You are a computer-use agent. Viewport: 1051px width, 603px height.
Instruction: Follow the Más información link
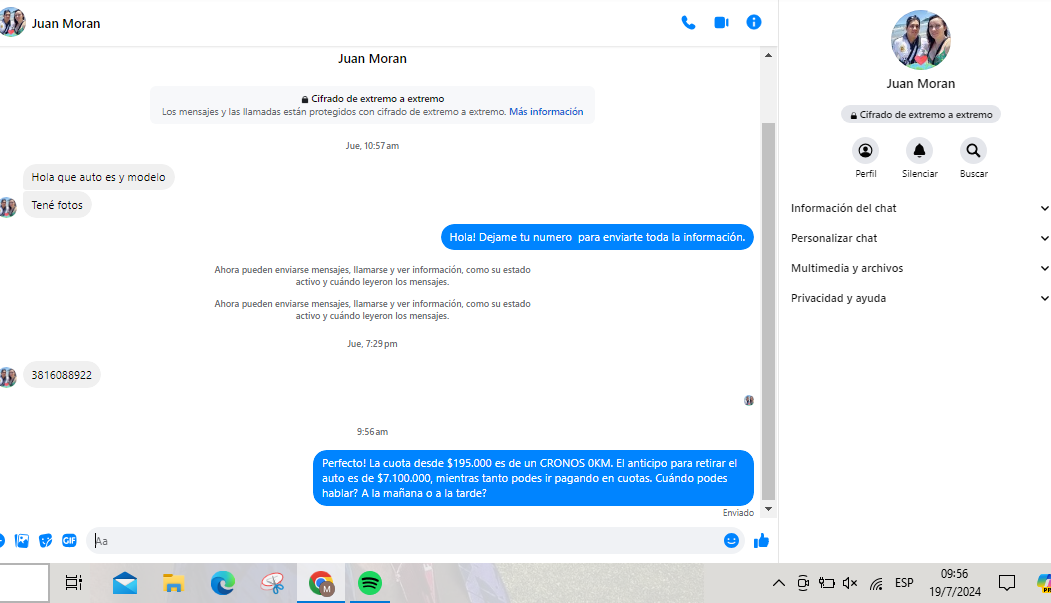pyautogui.click(x=546, y=112)
